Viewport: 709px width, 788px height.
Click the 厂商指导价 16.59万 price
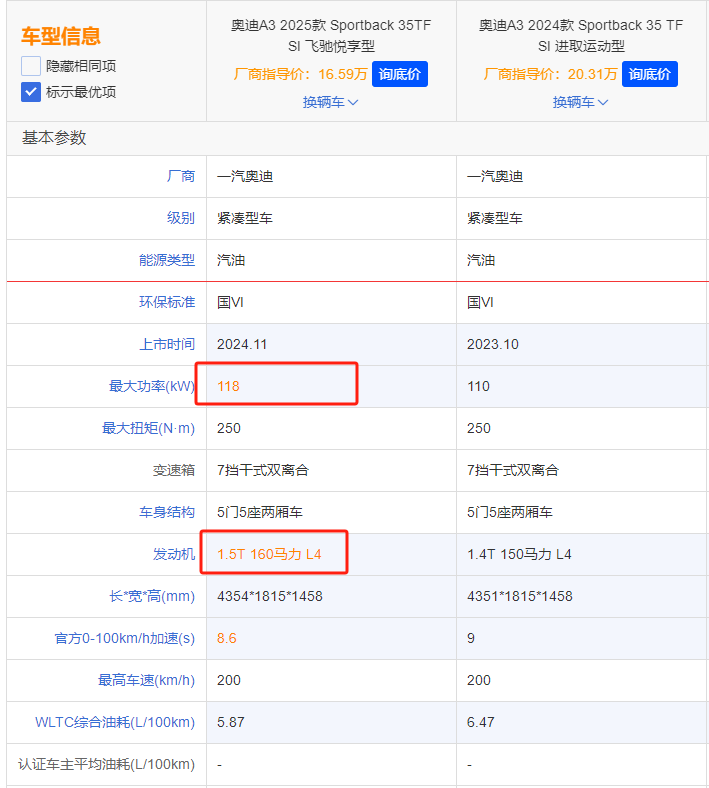pos(300,74)
